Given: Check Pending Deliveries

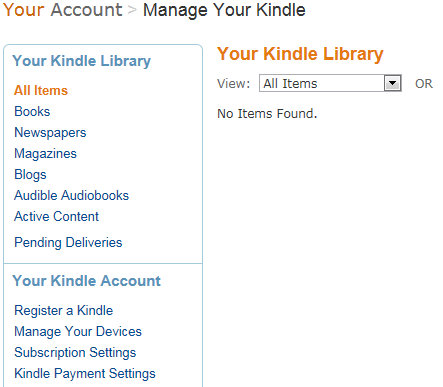Looking at the screenshot, I should click(x=68, y=242).
